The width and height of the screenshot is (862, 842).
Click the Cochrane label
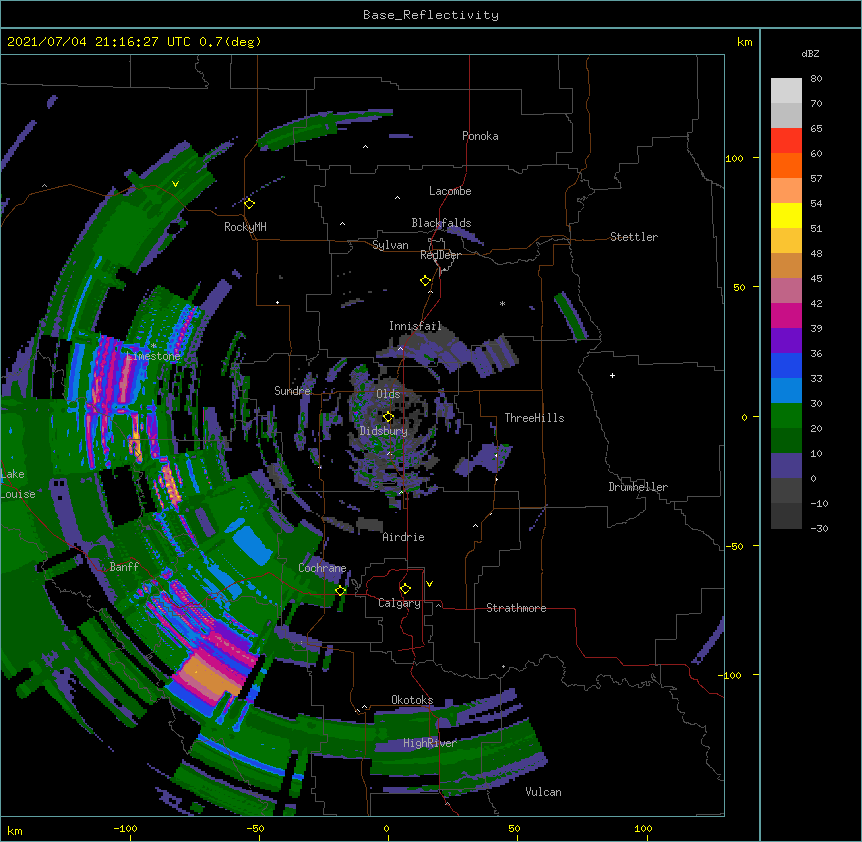[x=322, y=568]
